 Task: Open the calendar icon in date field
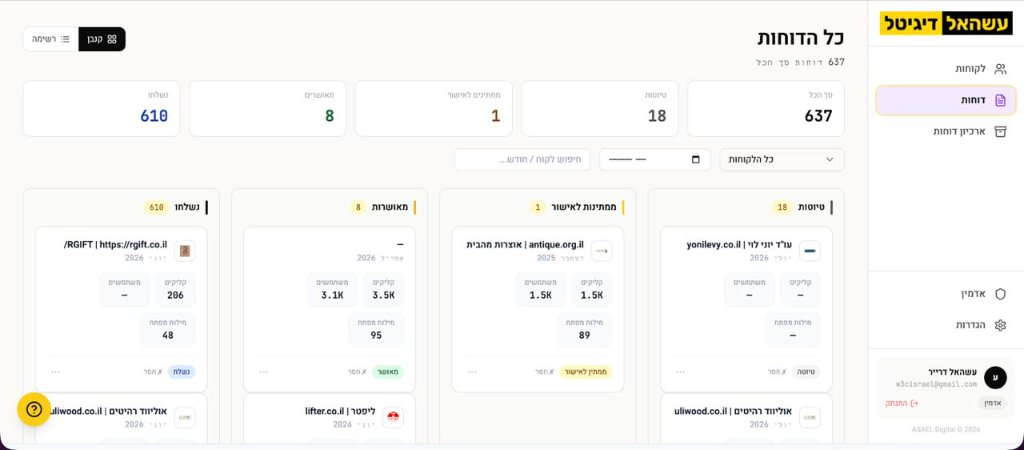click(x=696, y=159)
